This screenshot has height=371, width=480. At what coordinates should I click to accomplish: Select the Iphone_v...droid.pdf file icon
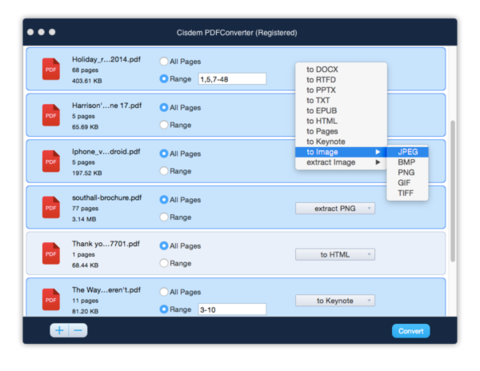tap(51, 161)
